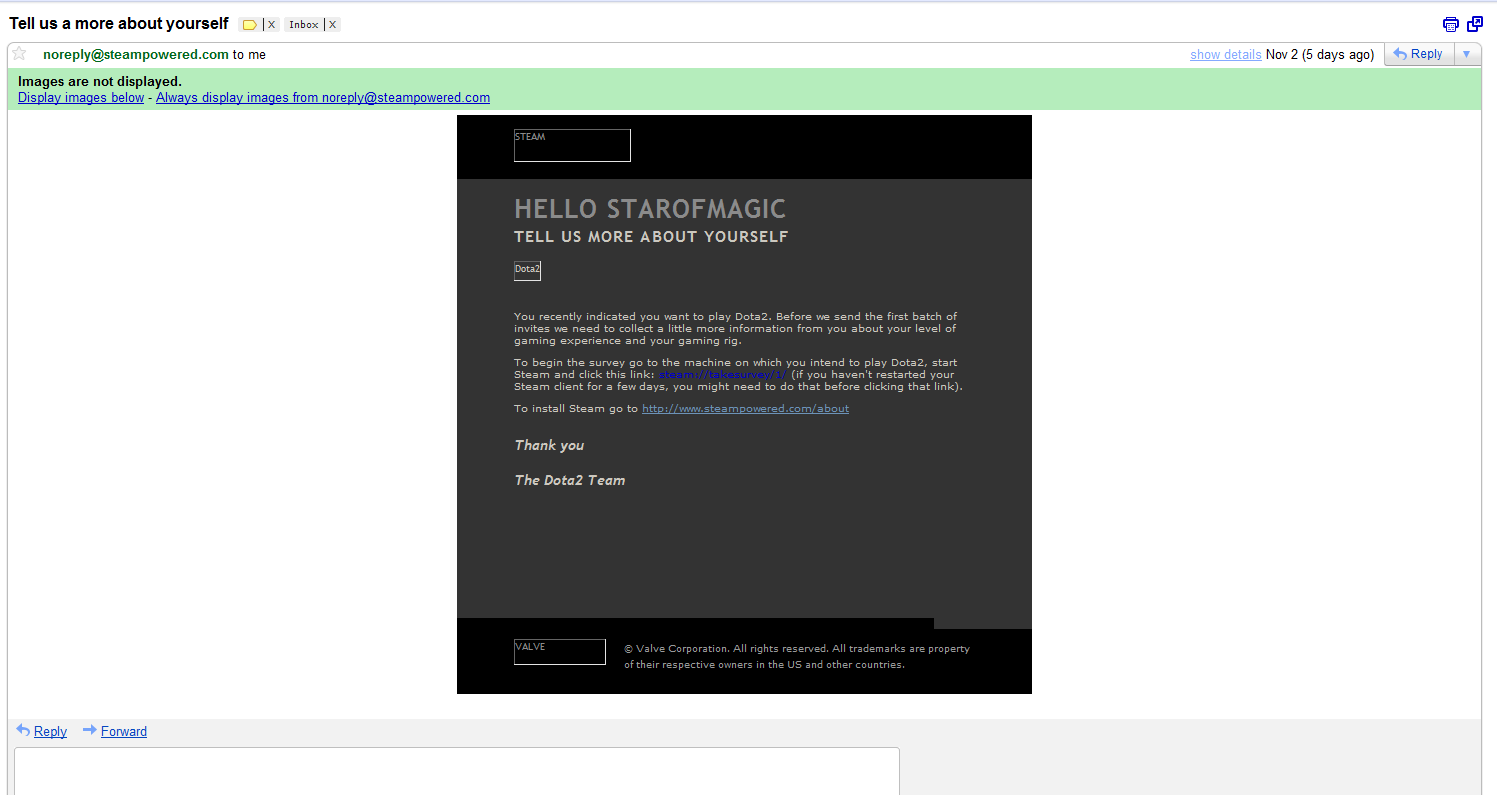Click the Reply button at top right
The height and width of the screenshot is (795, 1497).
(x=1418, y=54)
